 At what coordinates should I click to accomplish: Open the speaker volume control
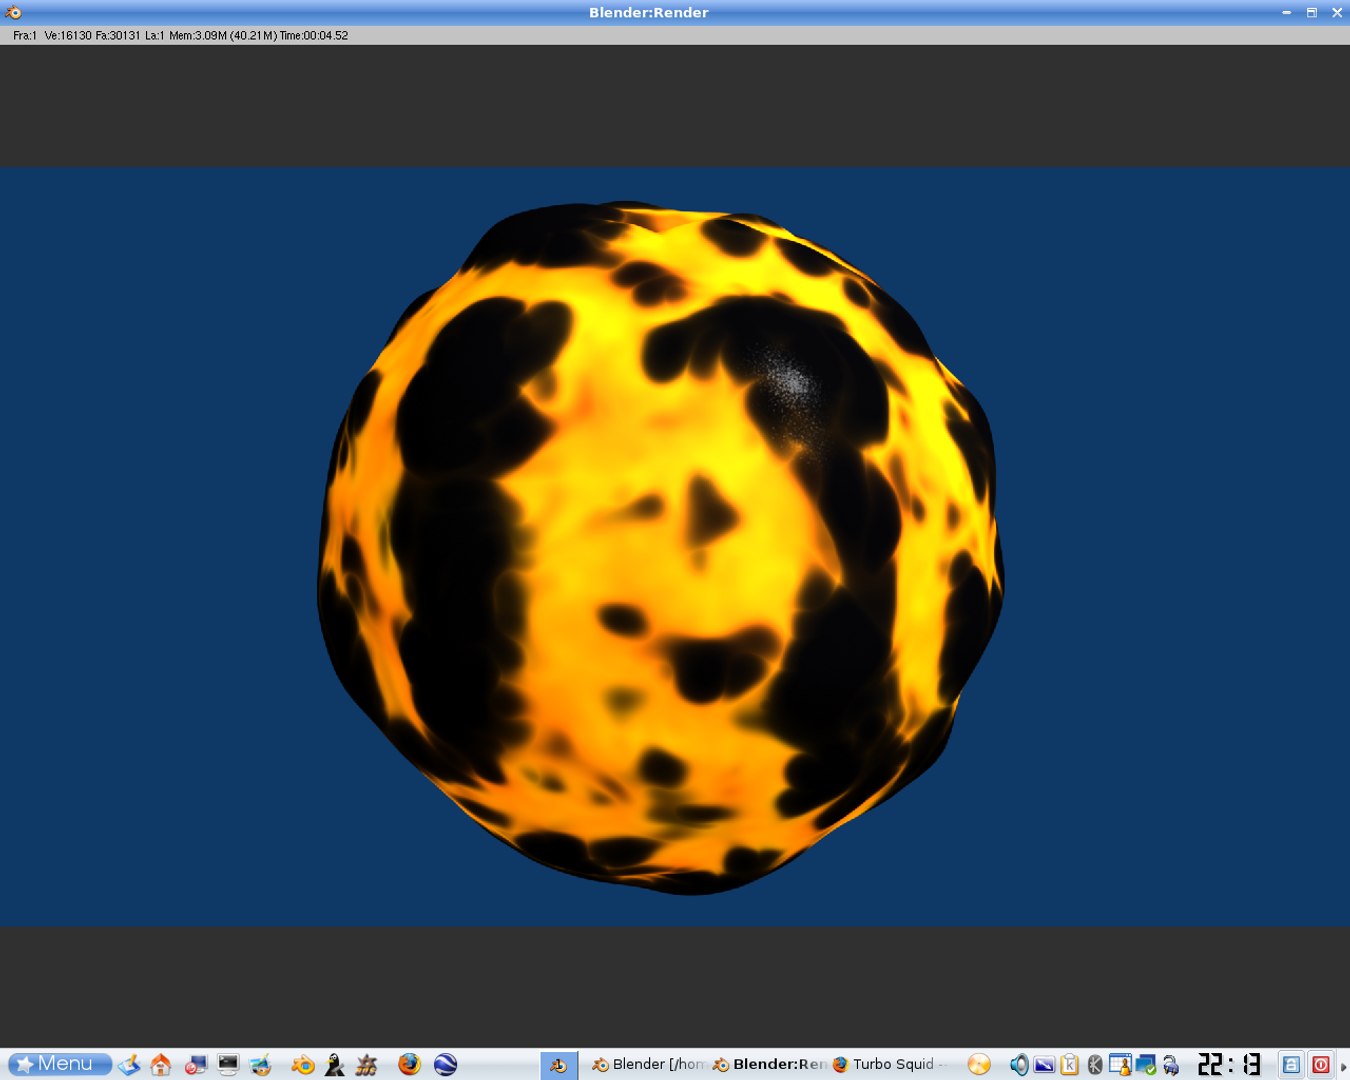pyautogui.click(x=1019, y=1065)
